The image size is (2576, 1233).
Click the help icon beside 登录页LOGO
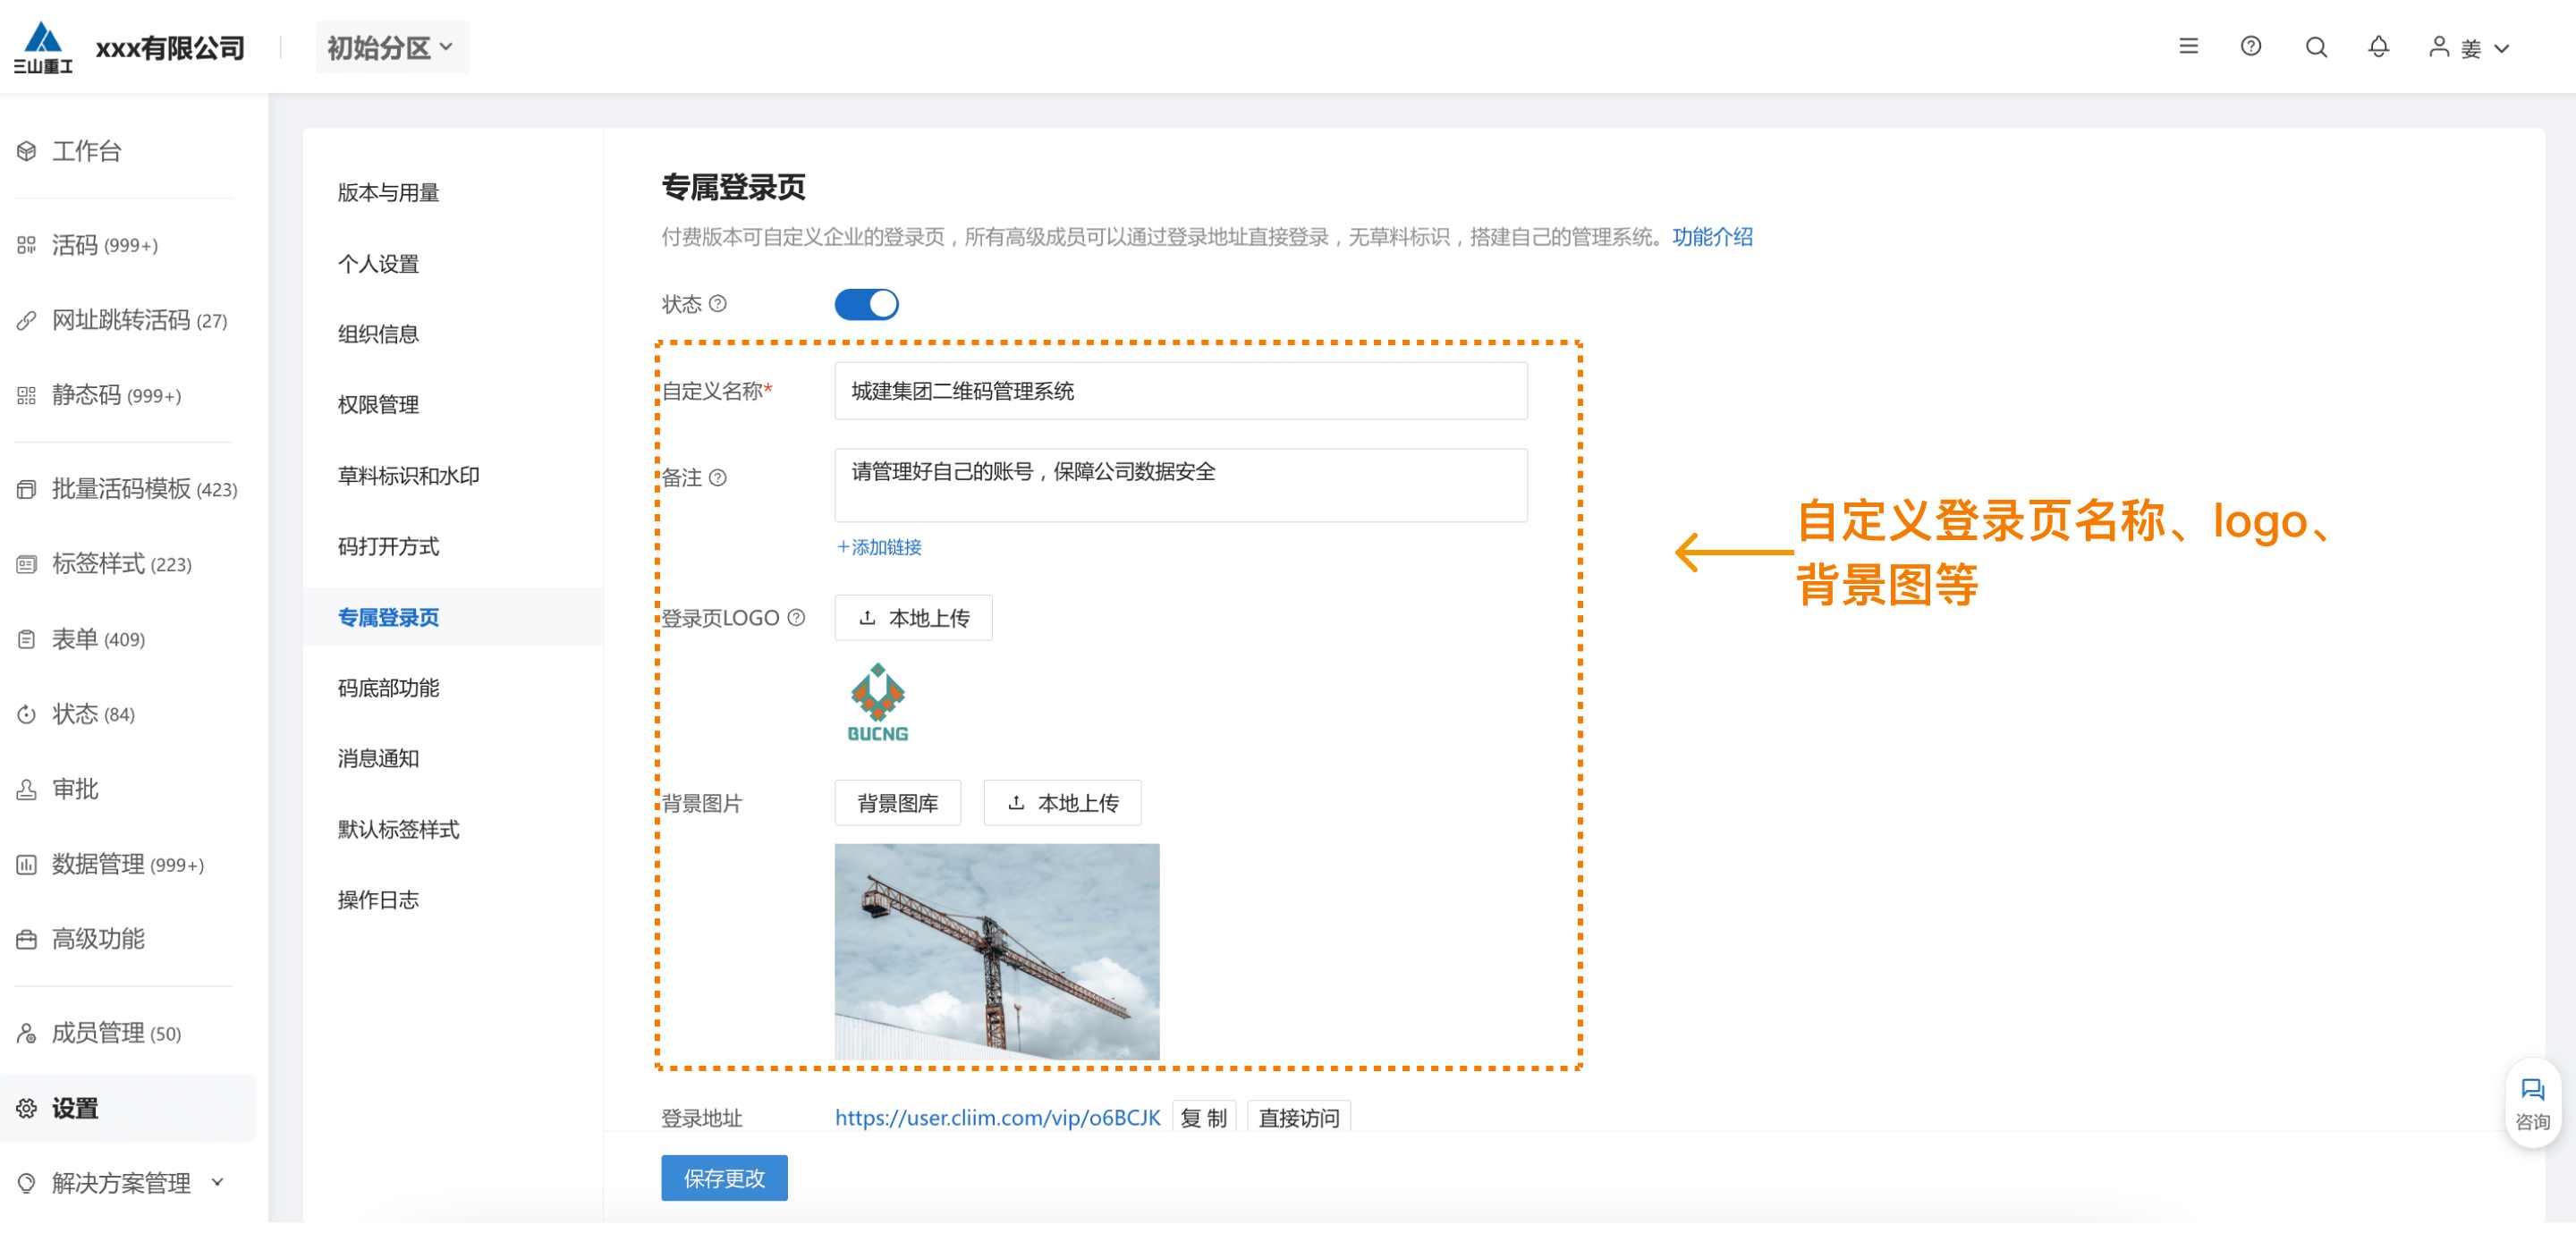click(796, 618)
